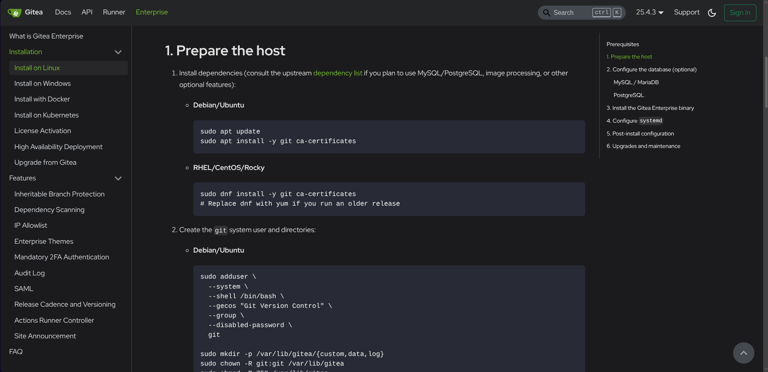Click the Gitea logo icon

coord(14,12)
